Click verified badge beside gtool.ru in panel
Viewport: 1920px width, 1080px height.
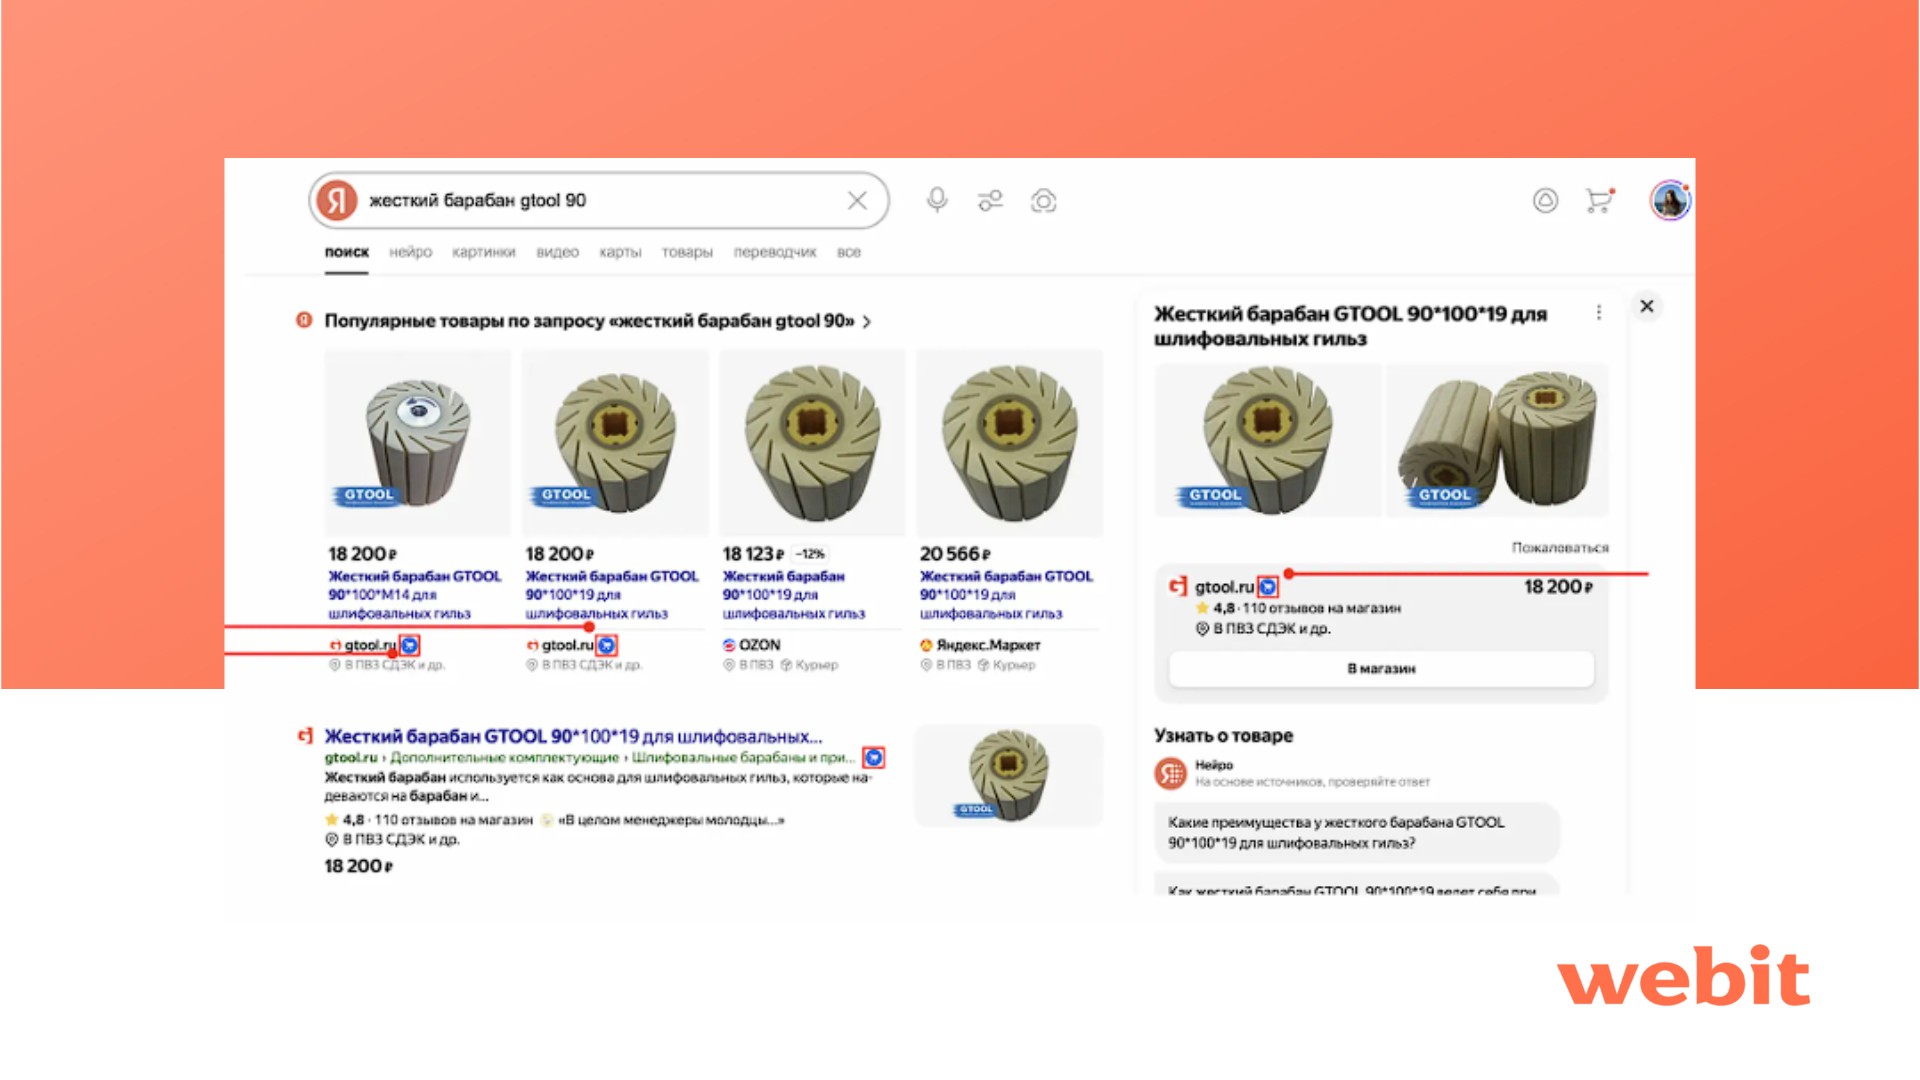1267,587
